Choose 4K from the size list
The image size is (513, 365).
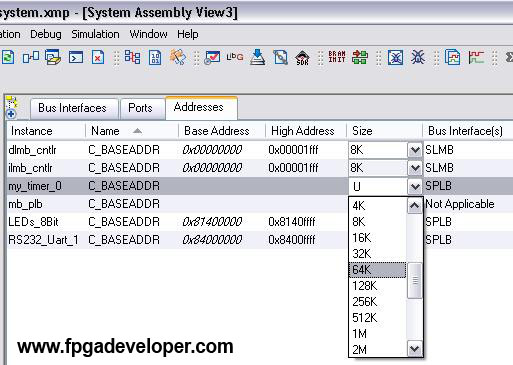[378, 206]
